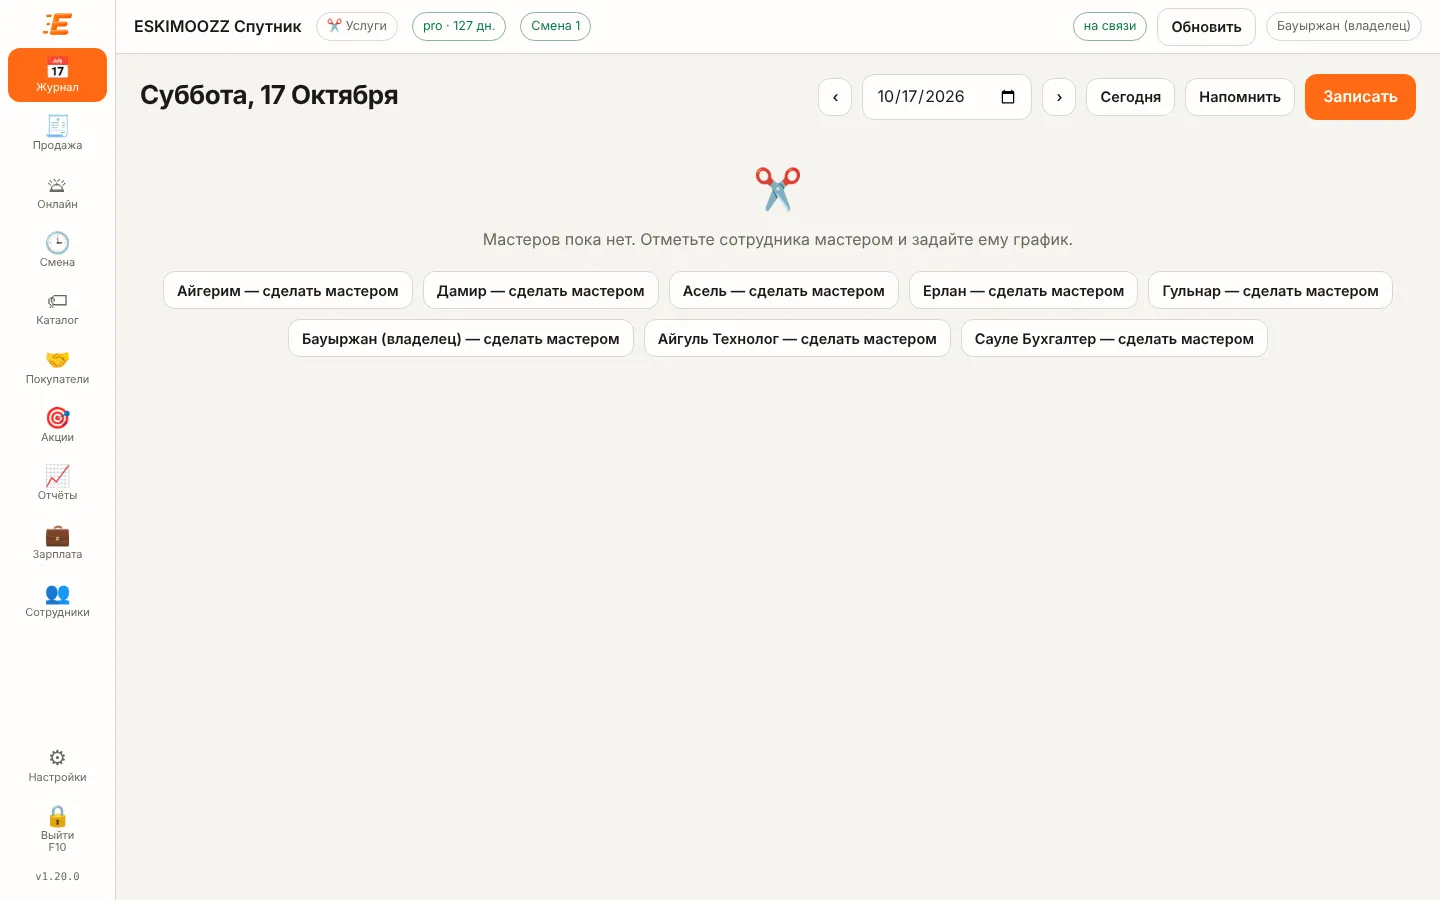Click the orange Записать button
The height and width of the screenshot is (900, 1440).
pos(1360,97)
